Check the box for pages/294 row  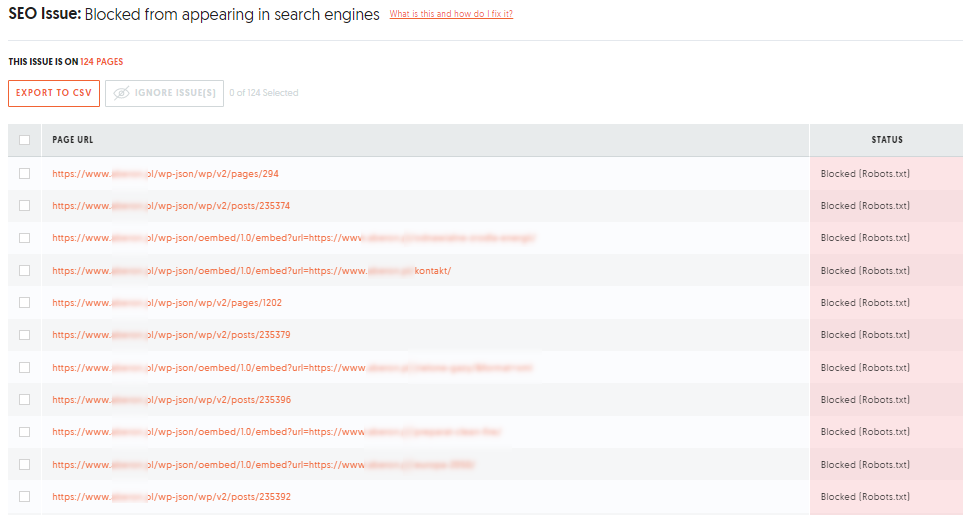24,173
